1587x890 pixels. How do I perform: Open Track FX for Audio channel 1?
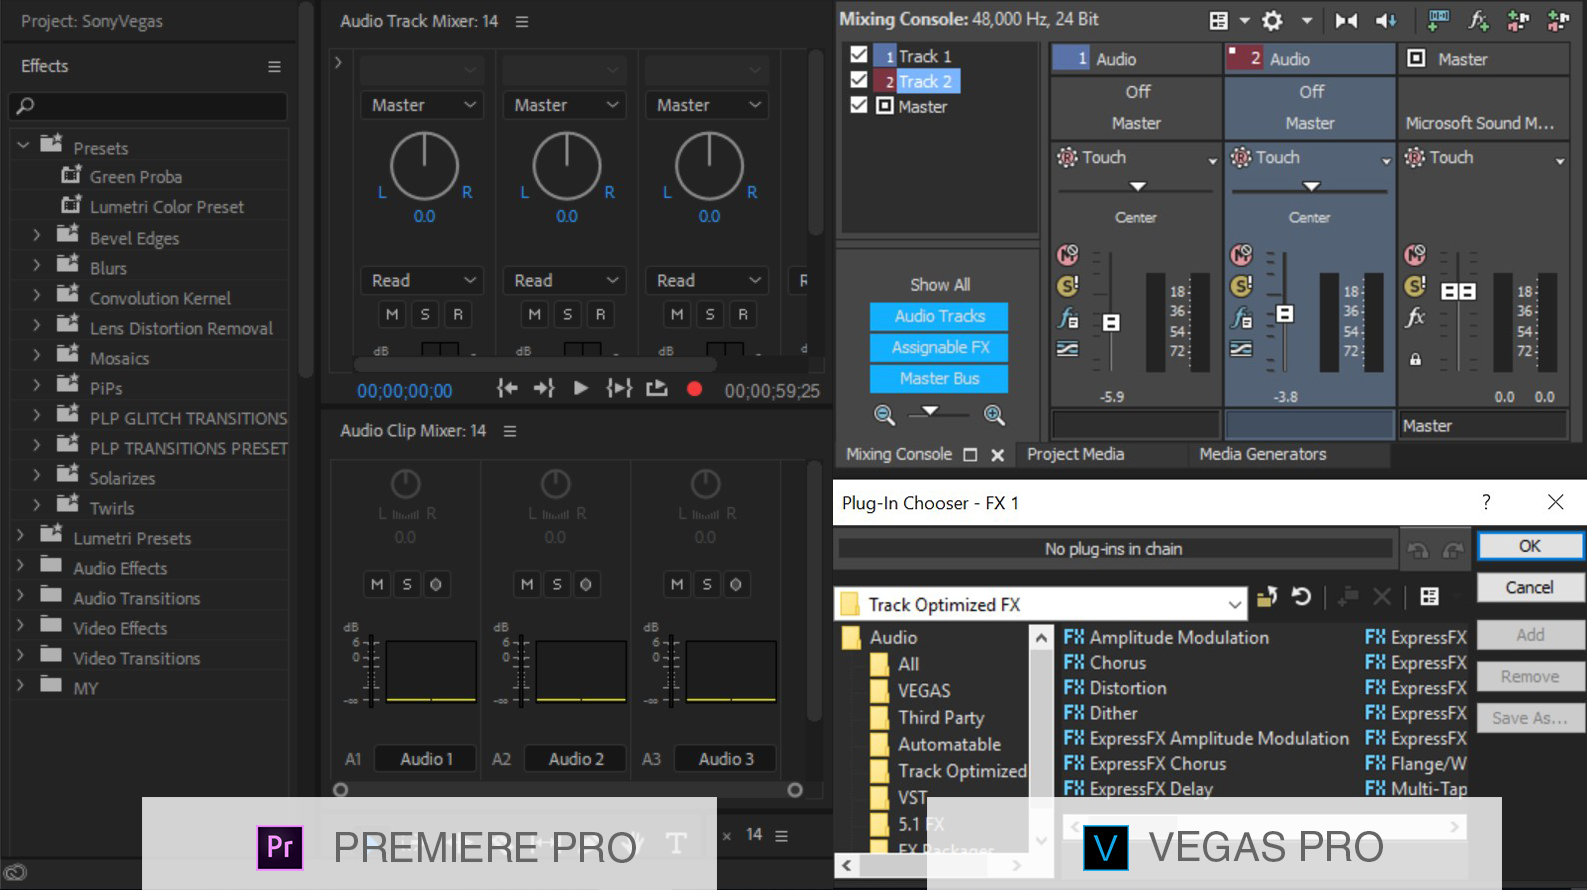point(1068,318)
